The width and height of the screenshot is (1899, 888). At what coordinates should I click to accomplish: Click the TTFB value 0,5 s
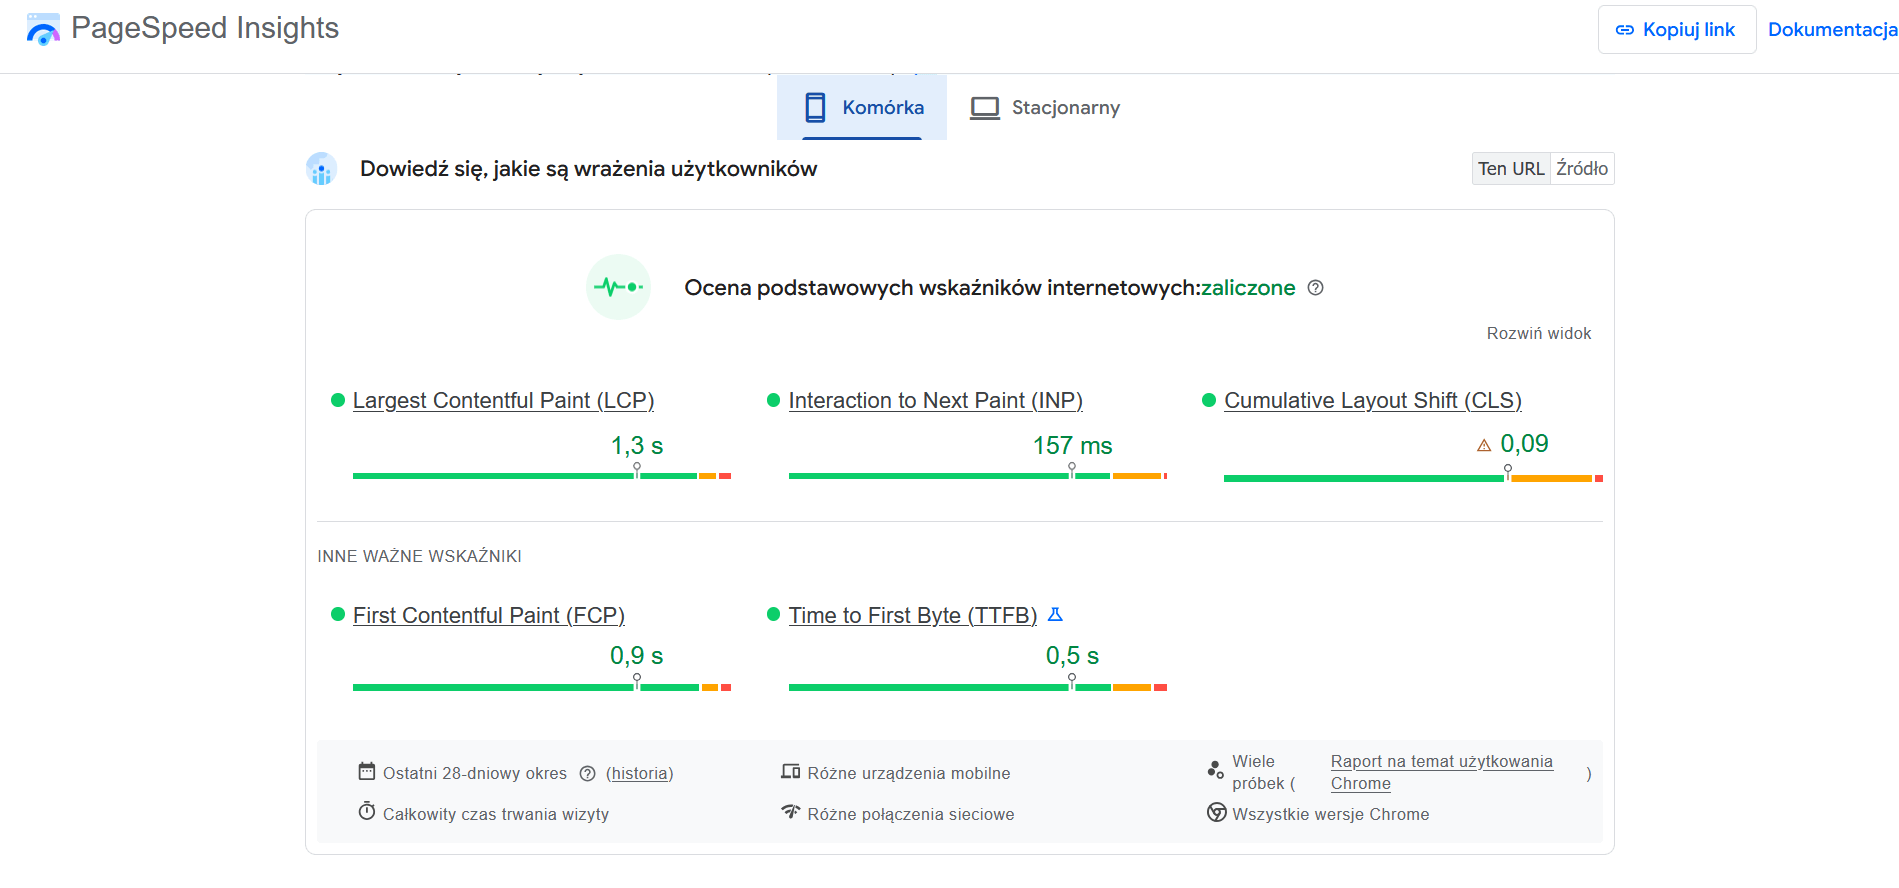click(x=1072, y=655)
